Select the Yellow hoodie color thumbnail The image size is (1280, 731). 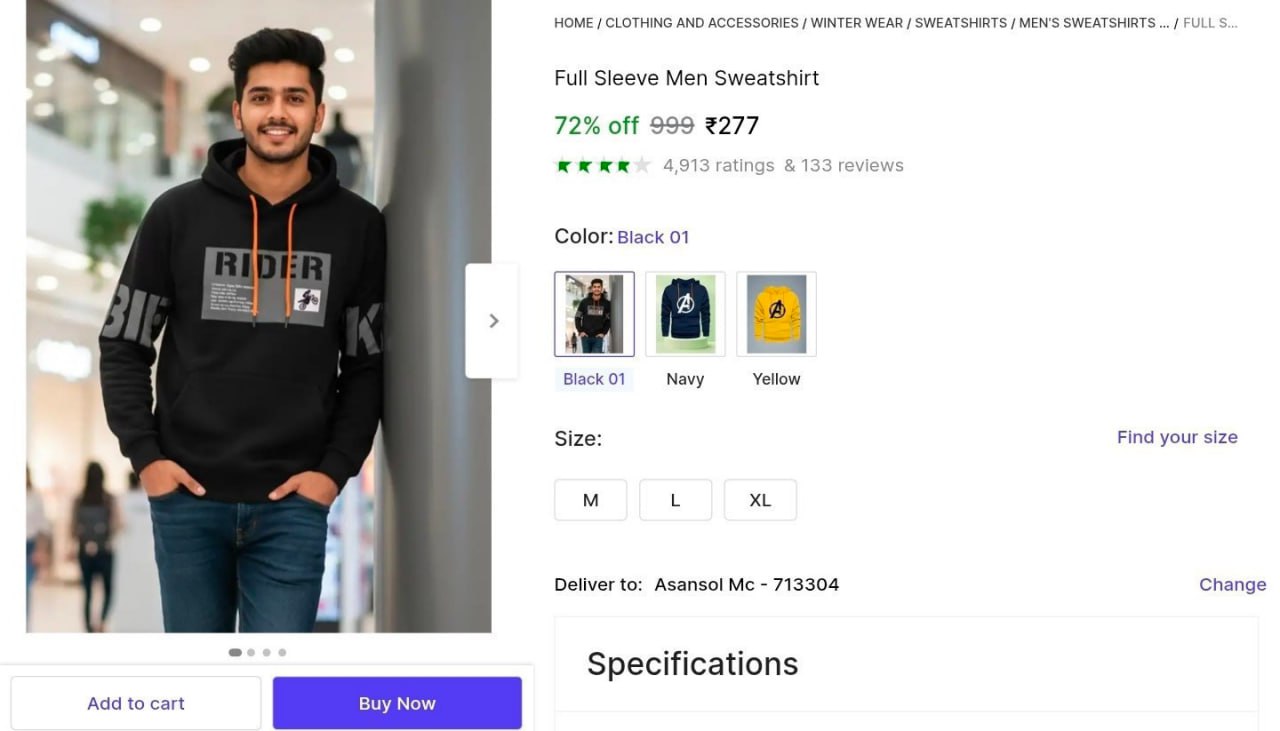click(x=776, y=313)
